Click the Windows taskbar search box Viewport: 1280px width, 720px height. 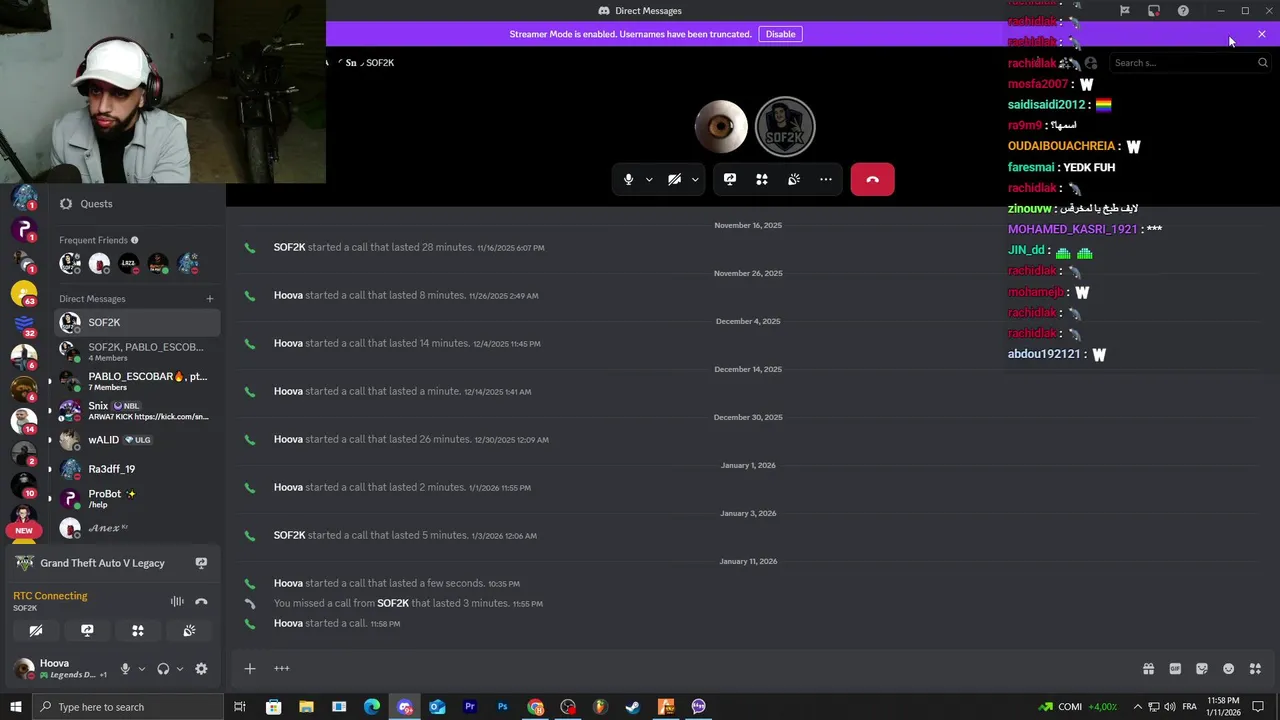pyautogui.click(x=127, y=707)
